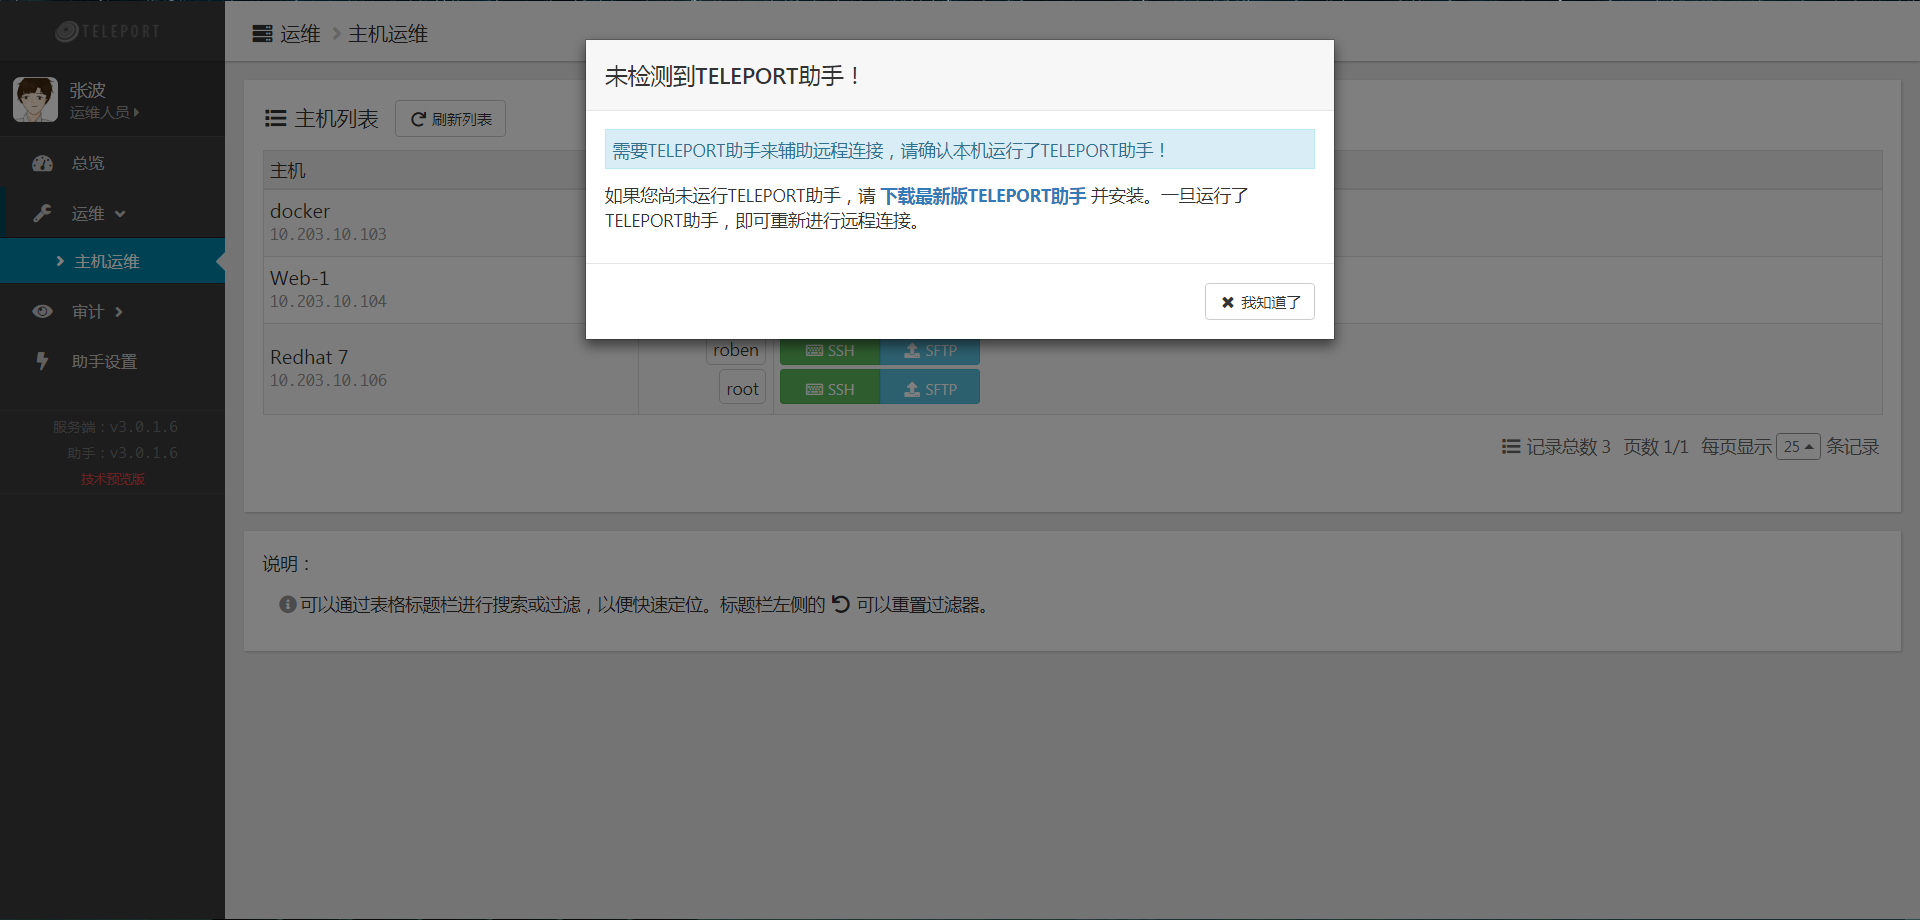Click the roben account label
Viewport: 1920px width, 920px height.
[736, 351]
